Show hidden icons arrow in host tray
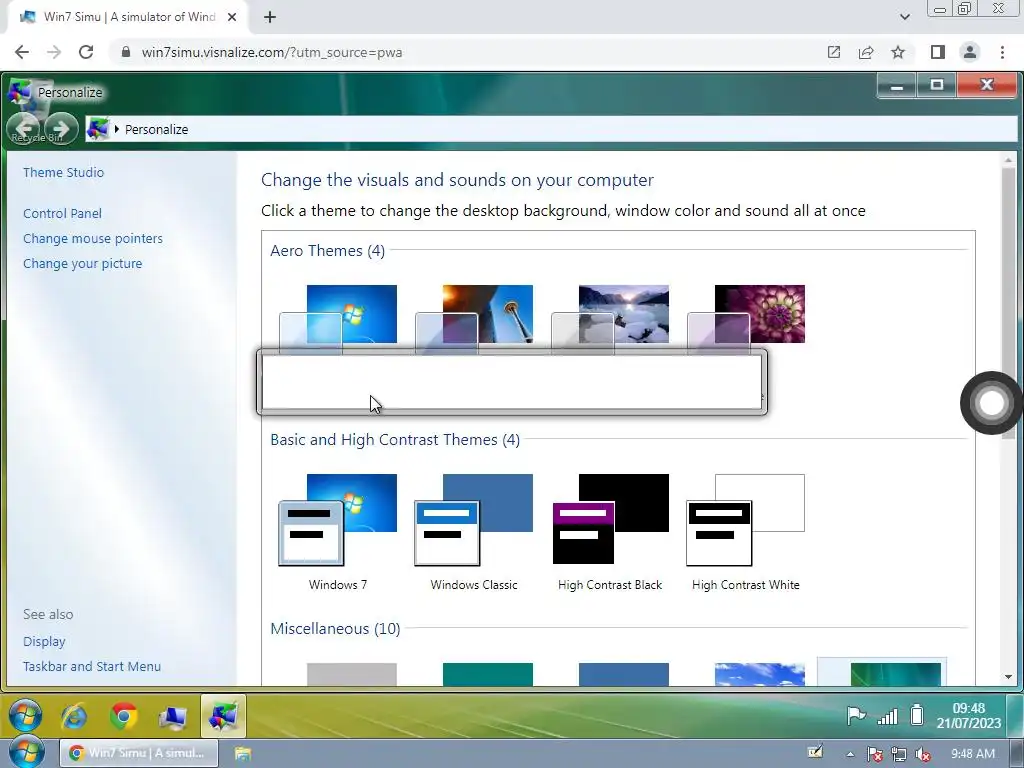 pos(850,754)
